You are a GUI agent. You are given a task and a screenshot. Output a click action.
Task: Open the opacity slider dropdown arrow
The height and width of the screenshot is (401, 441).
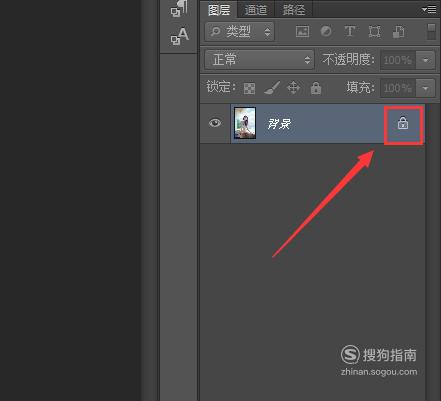point(425,60)
